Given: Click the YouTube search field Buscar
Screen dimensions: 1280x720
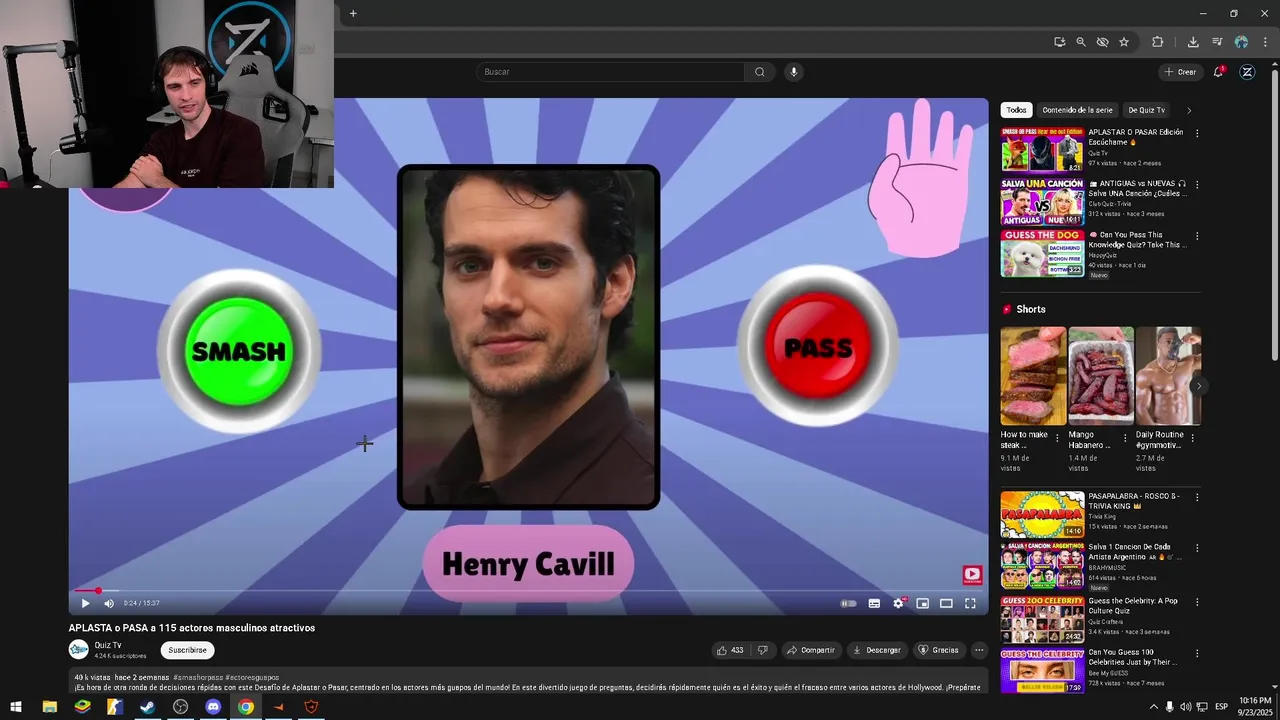Looking at the screenshot, I should pos(610,72).
